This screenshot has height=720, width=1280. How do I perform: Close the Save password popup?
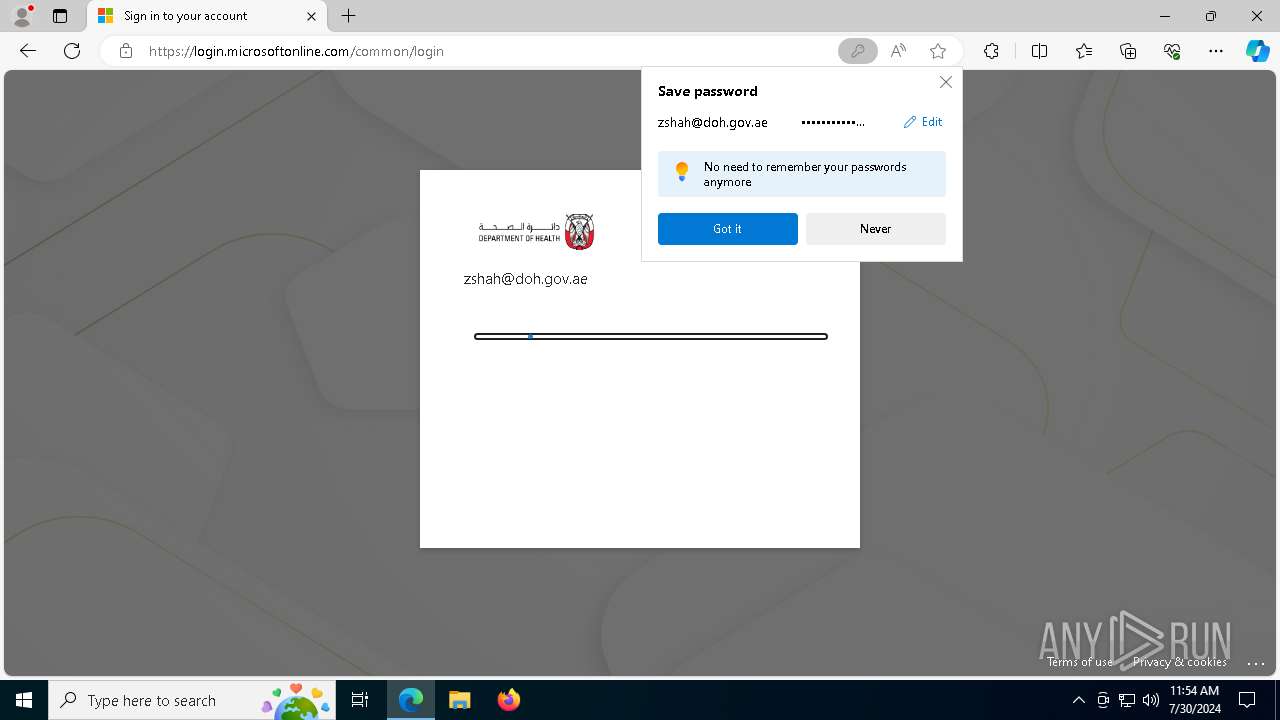point(945,82)
